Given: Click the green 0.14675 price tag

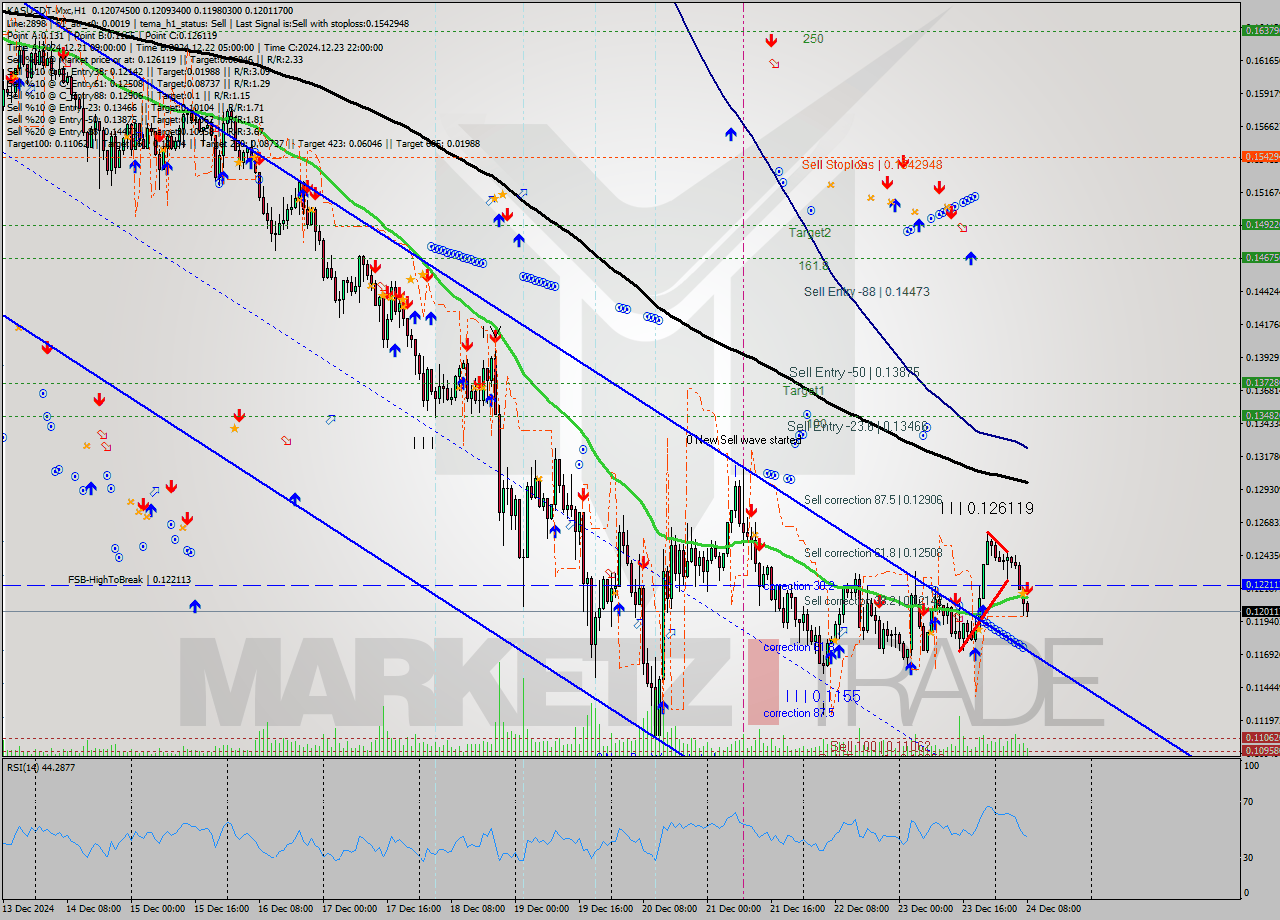Looking at the screenshot, I should click(1260, 257).
